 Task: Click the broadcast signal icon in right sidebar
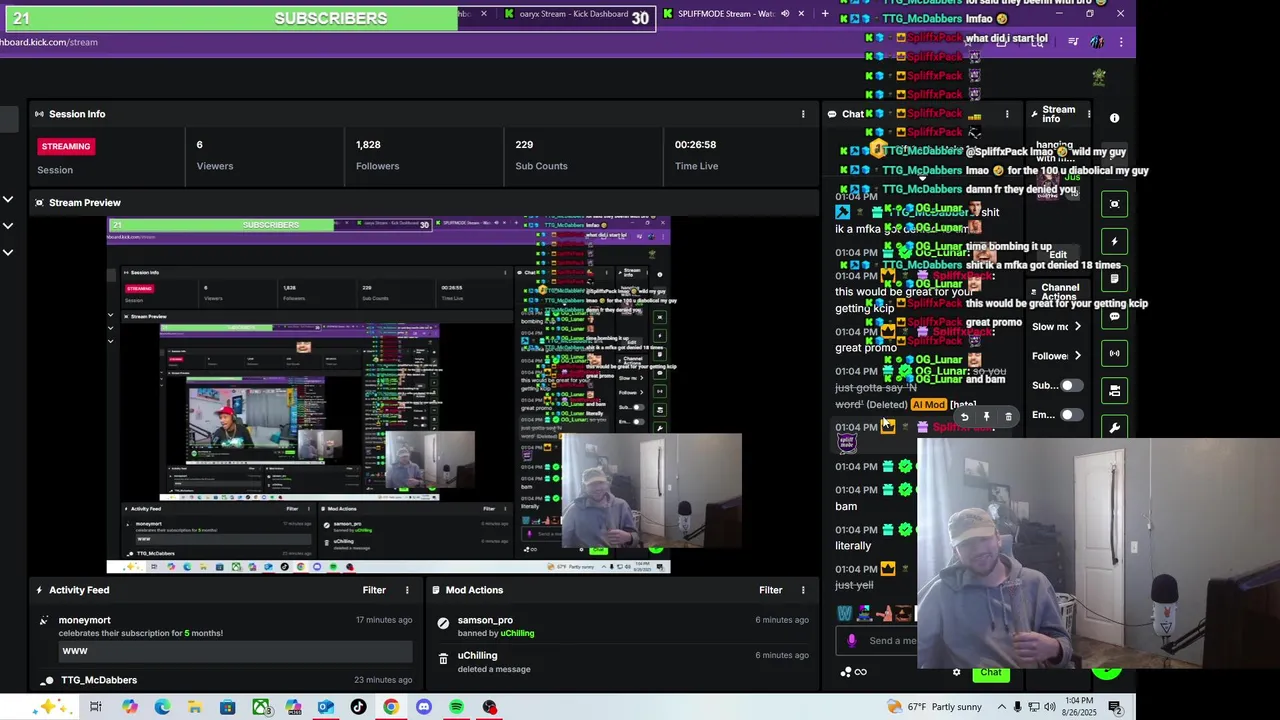pyautogui.click(x=1114, y=353)
